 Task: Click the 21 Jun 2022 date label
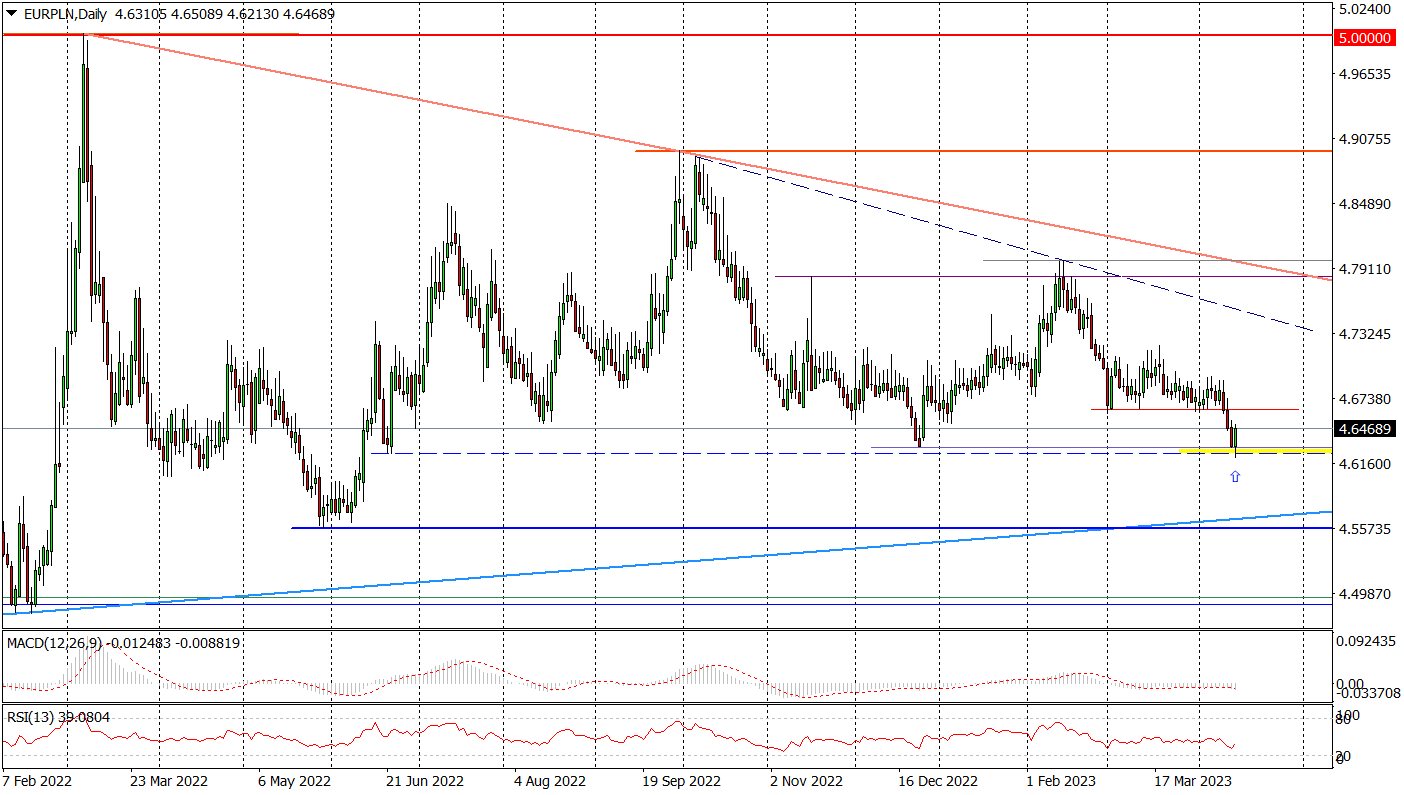click(x=425, y=780)
